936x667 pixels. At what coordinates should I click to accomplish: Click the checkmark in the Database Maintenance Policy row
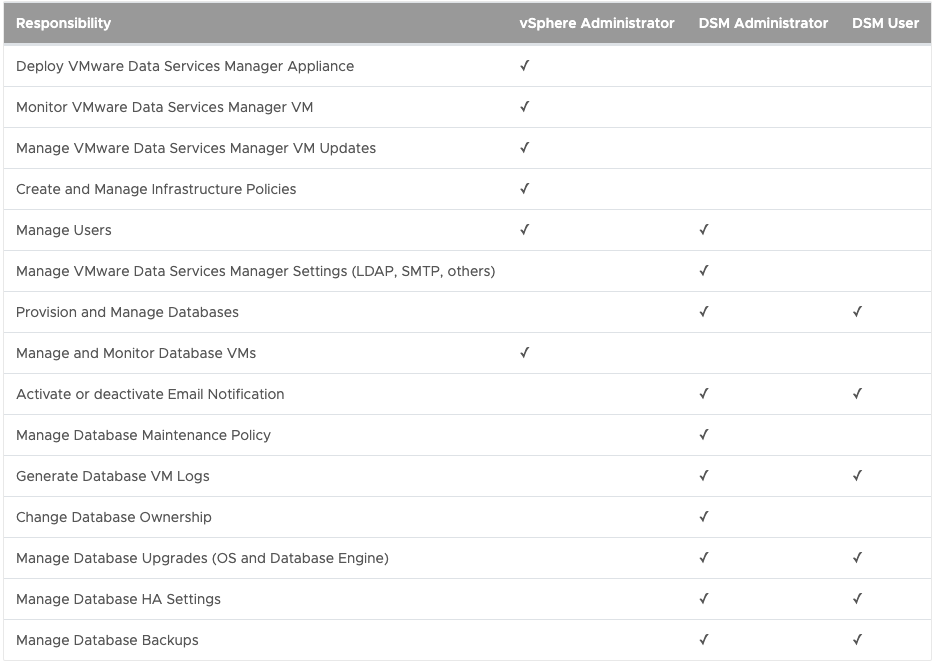pos(704,435)
